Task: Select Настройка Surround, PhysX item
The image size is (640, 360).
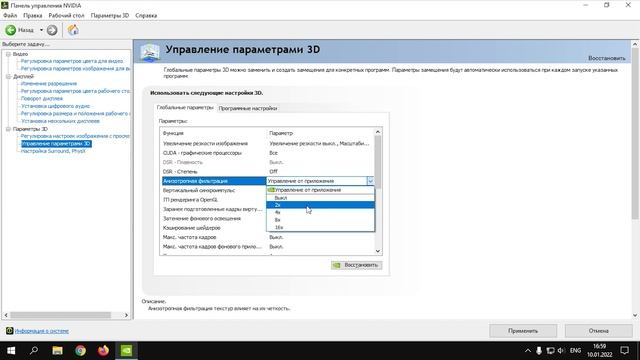Action: point(53,151)
